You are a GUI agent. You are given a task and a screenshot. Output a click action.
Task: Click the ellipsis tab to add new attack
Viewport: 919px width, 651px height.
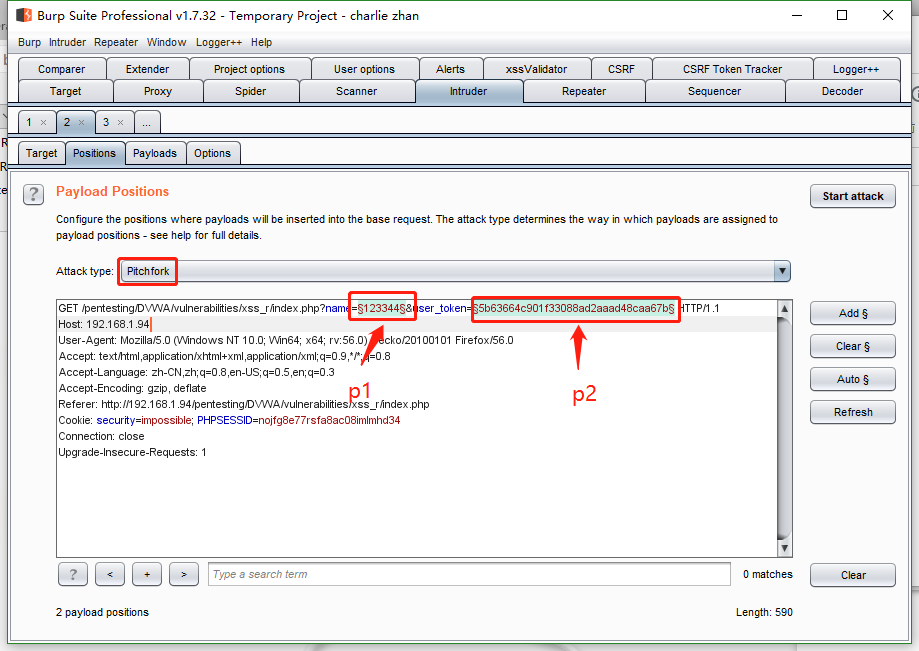[147, 122]
